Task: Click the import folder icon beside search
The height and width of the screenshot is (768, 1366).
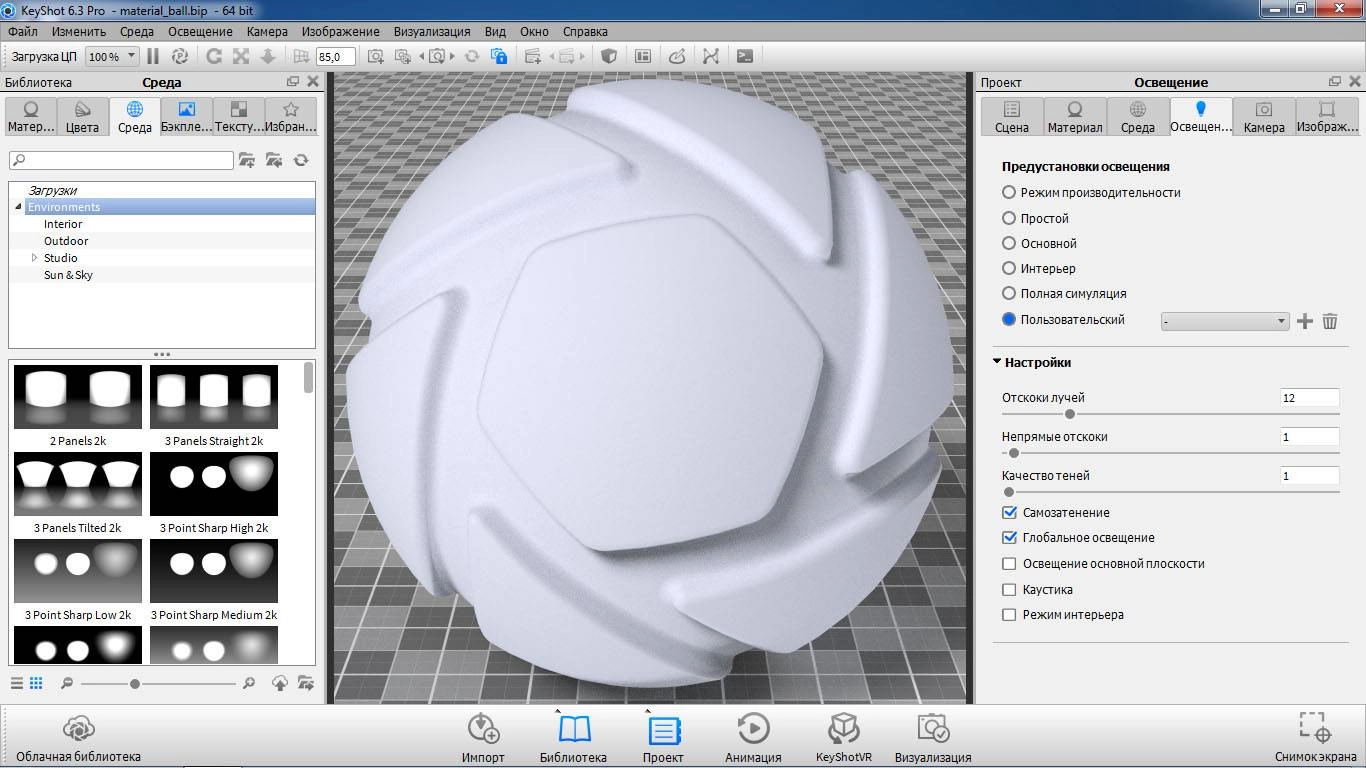Action: click(x=273, y=160)
